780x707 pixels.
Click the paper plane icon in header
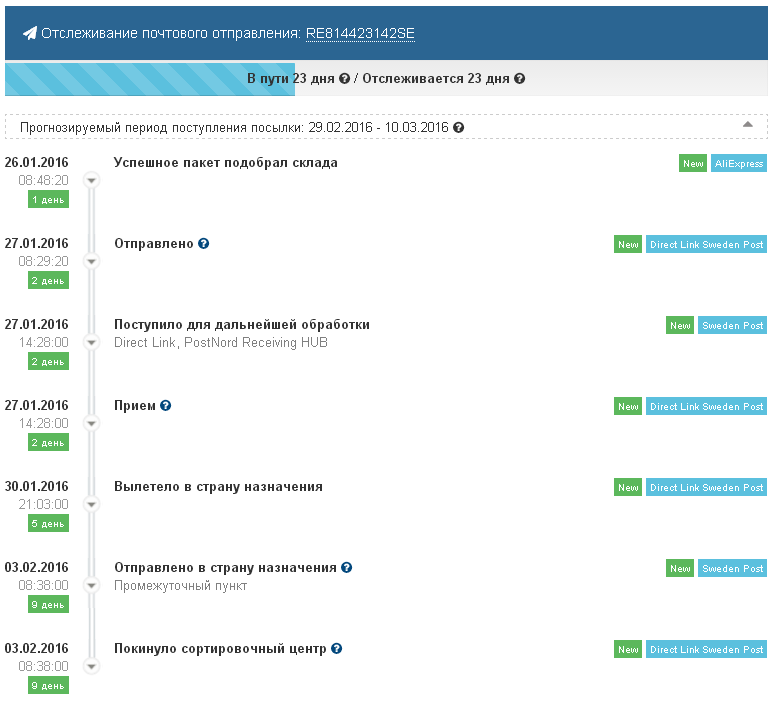pyautogui.click(x=29, y=34)
